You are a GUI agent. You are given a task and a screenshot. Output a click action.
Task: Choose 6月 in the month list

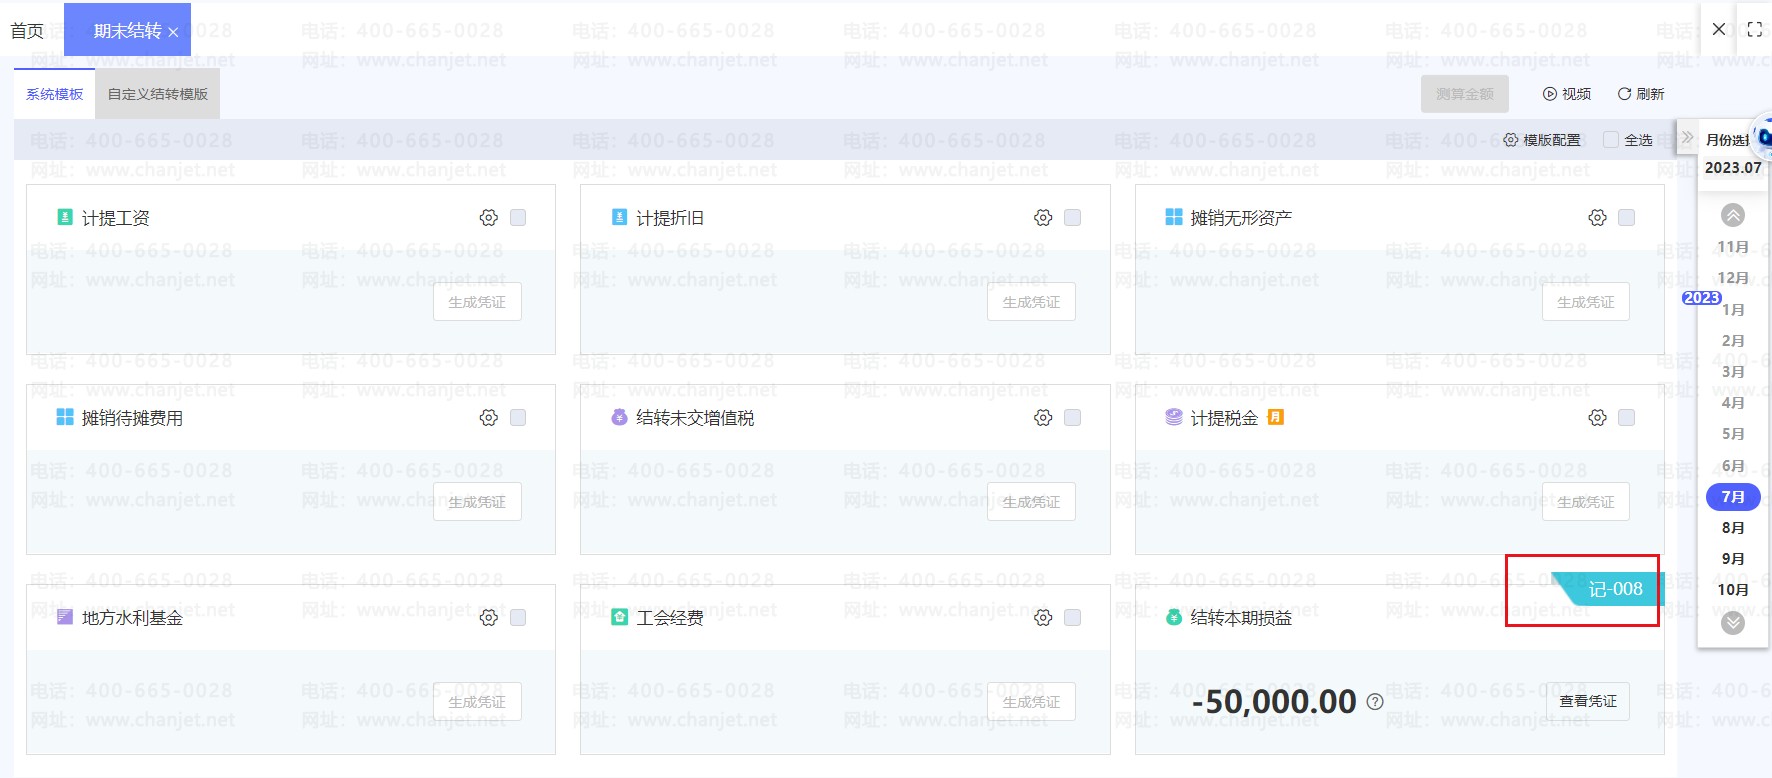[1733, 466]
